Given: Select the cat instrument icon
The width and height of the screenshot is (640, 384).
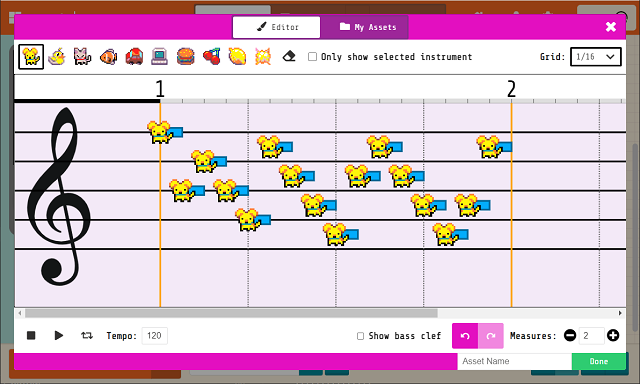Looking at the screenshot, I should pos(82,57).
